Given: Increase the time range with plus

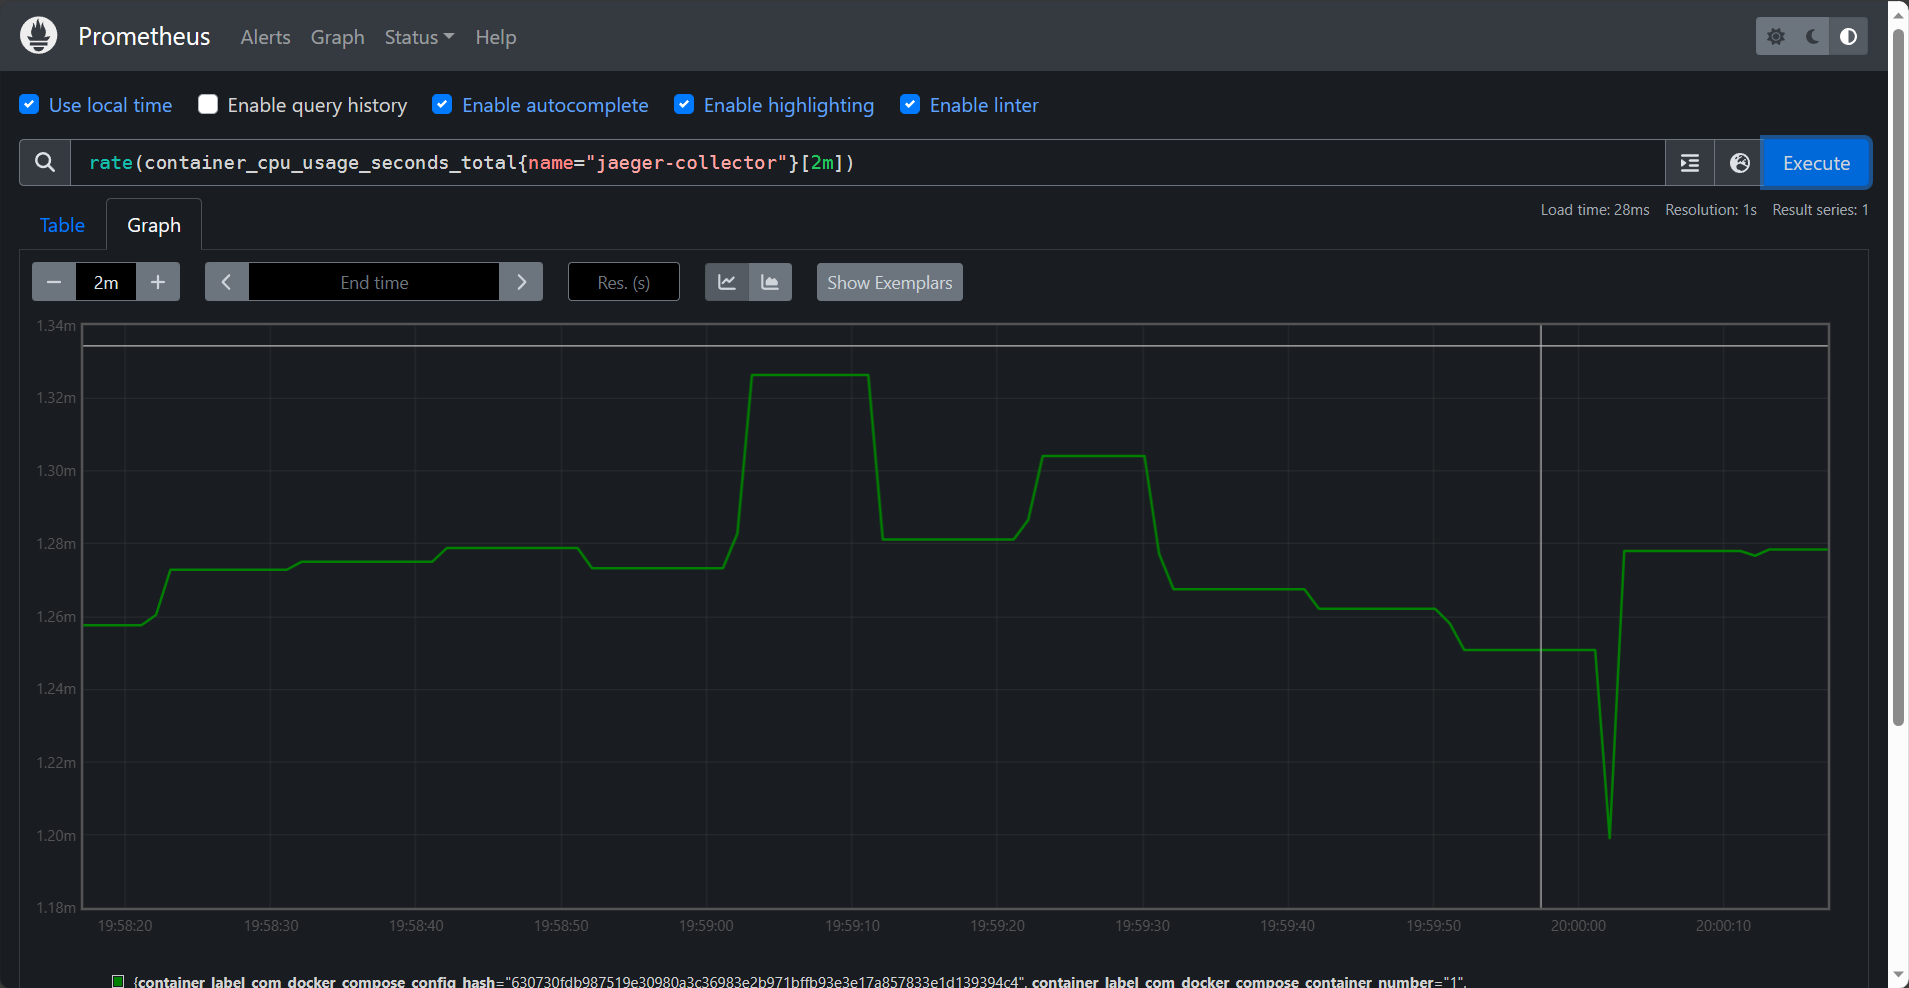Looking at the screenshot, I should (x=158, y=282).
